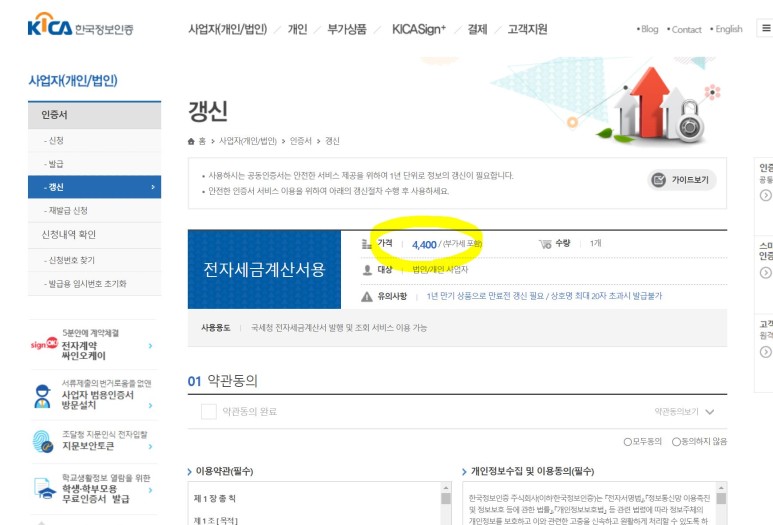Screen dimensions: 773x525
Task: Select 신청번호 찾기 in the sidebar
Action: click(94, 260)
